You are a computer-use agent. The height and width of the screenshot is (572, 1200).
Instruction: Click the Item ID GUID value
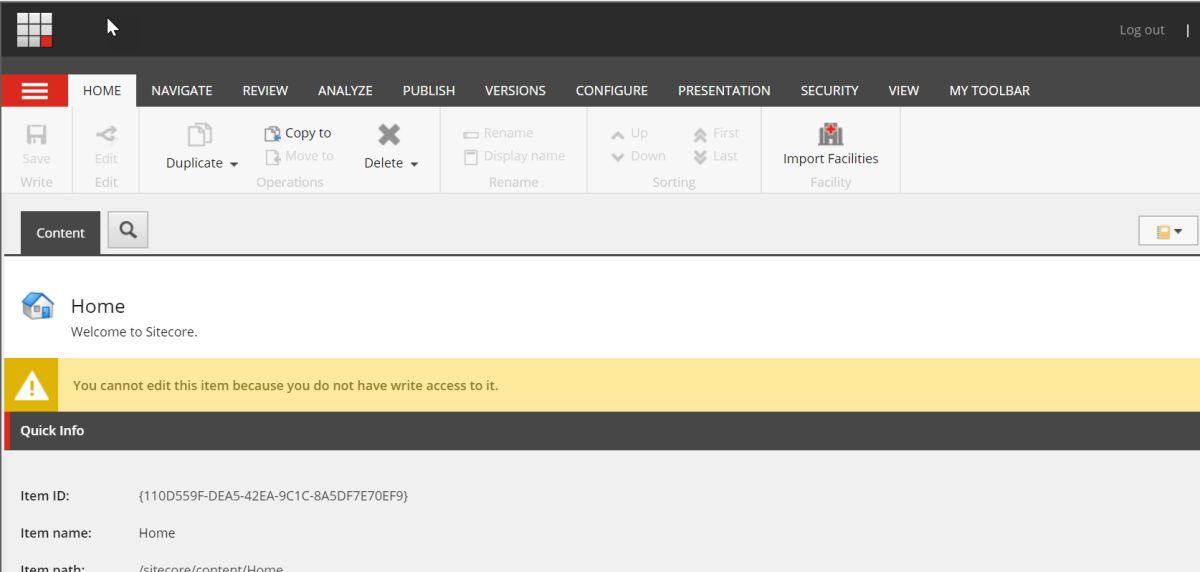273,495
